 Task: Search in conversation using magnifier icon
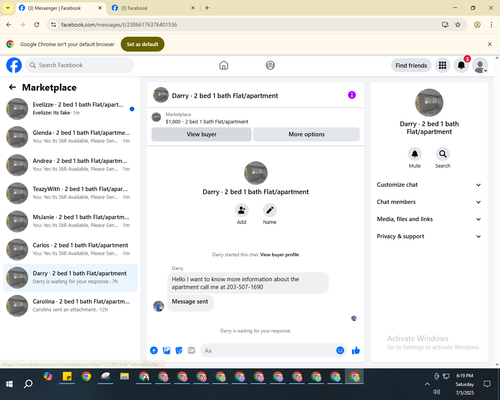(443, 154)
